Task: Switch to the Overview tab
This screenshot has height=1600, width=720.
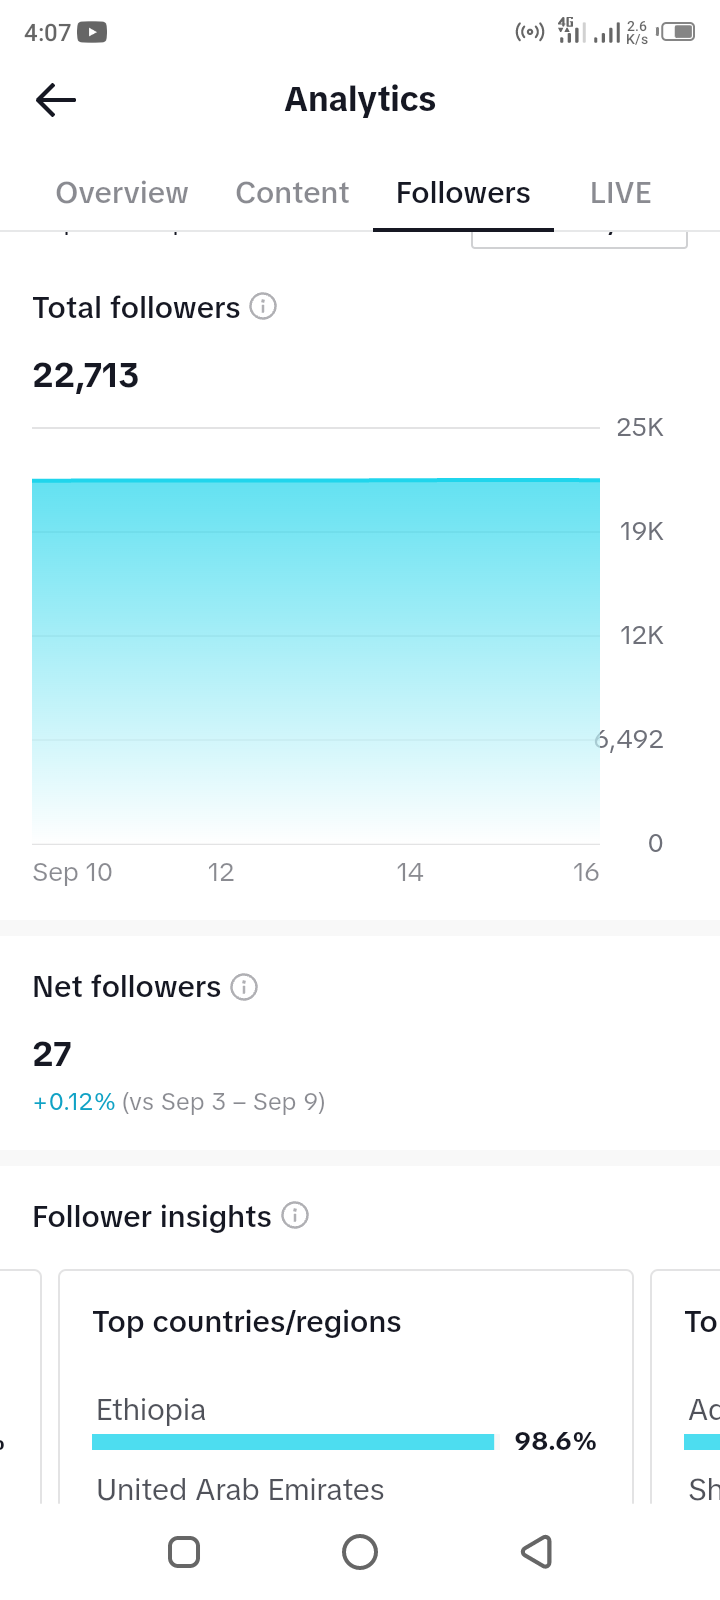Action: (x=122, y=193)
